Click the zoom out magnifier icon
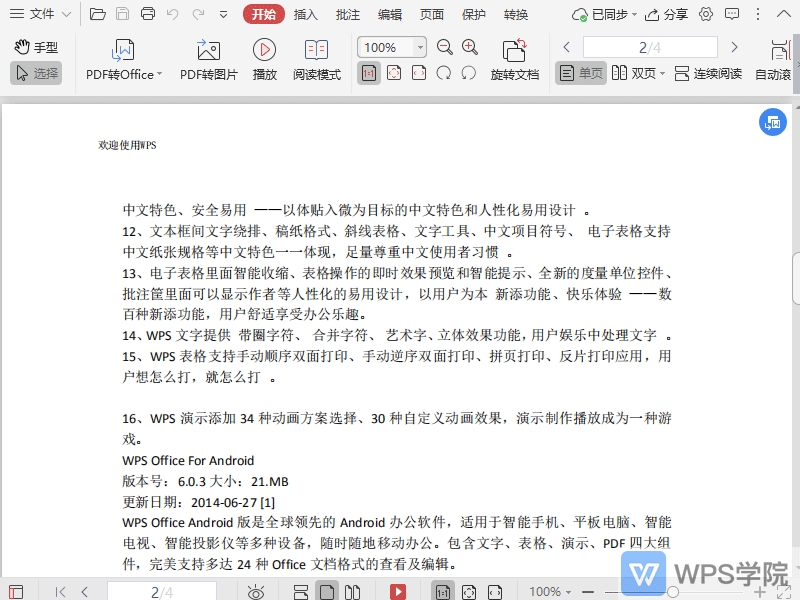The width and height of the screenshot is (800, 600). tap(445, 47)
